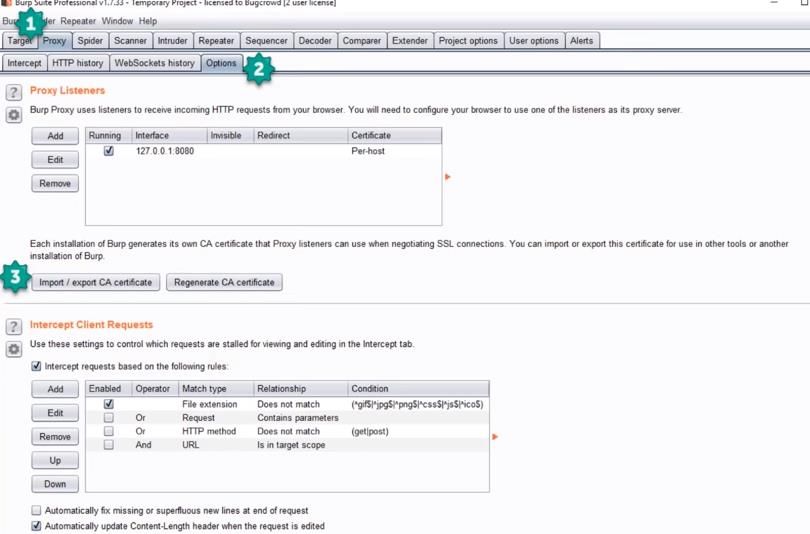Screen dimensions: 810x534
Task: Toggle Running checkbox for 127.0.0.1:8080 listener
Action: click(x=108, y=151)
